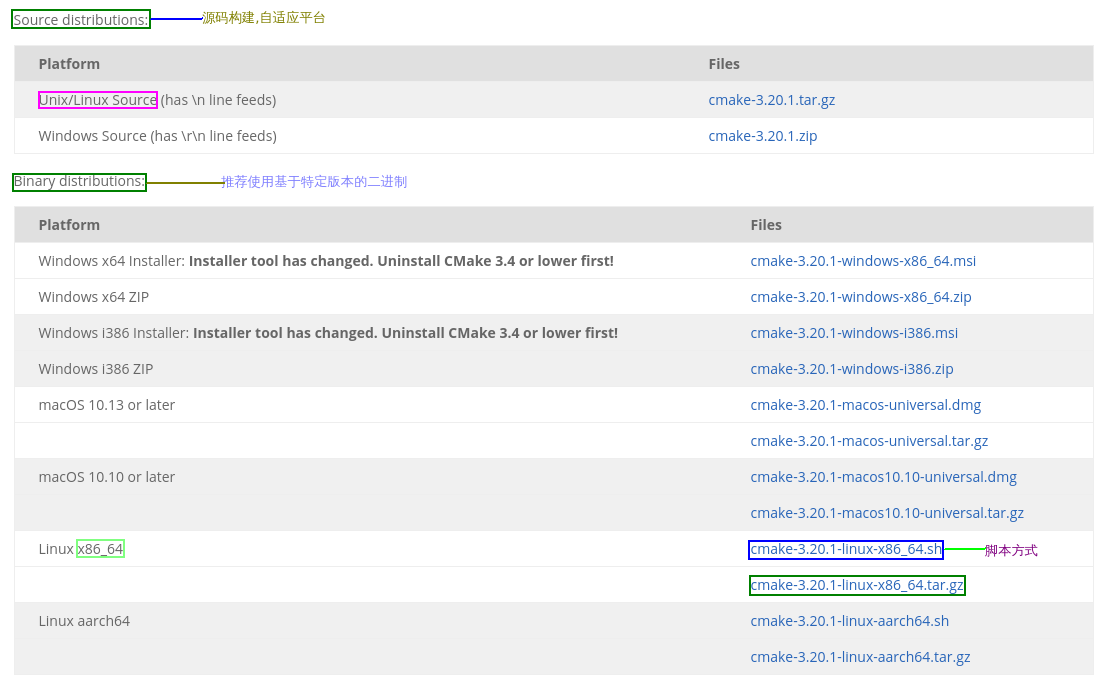Screen dimensions: 1095x675
Task: Select the "Windows x64 Installer" row label
Action: pyautogui.click(x=112, y=261)
